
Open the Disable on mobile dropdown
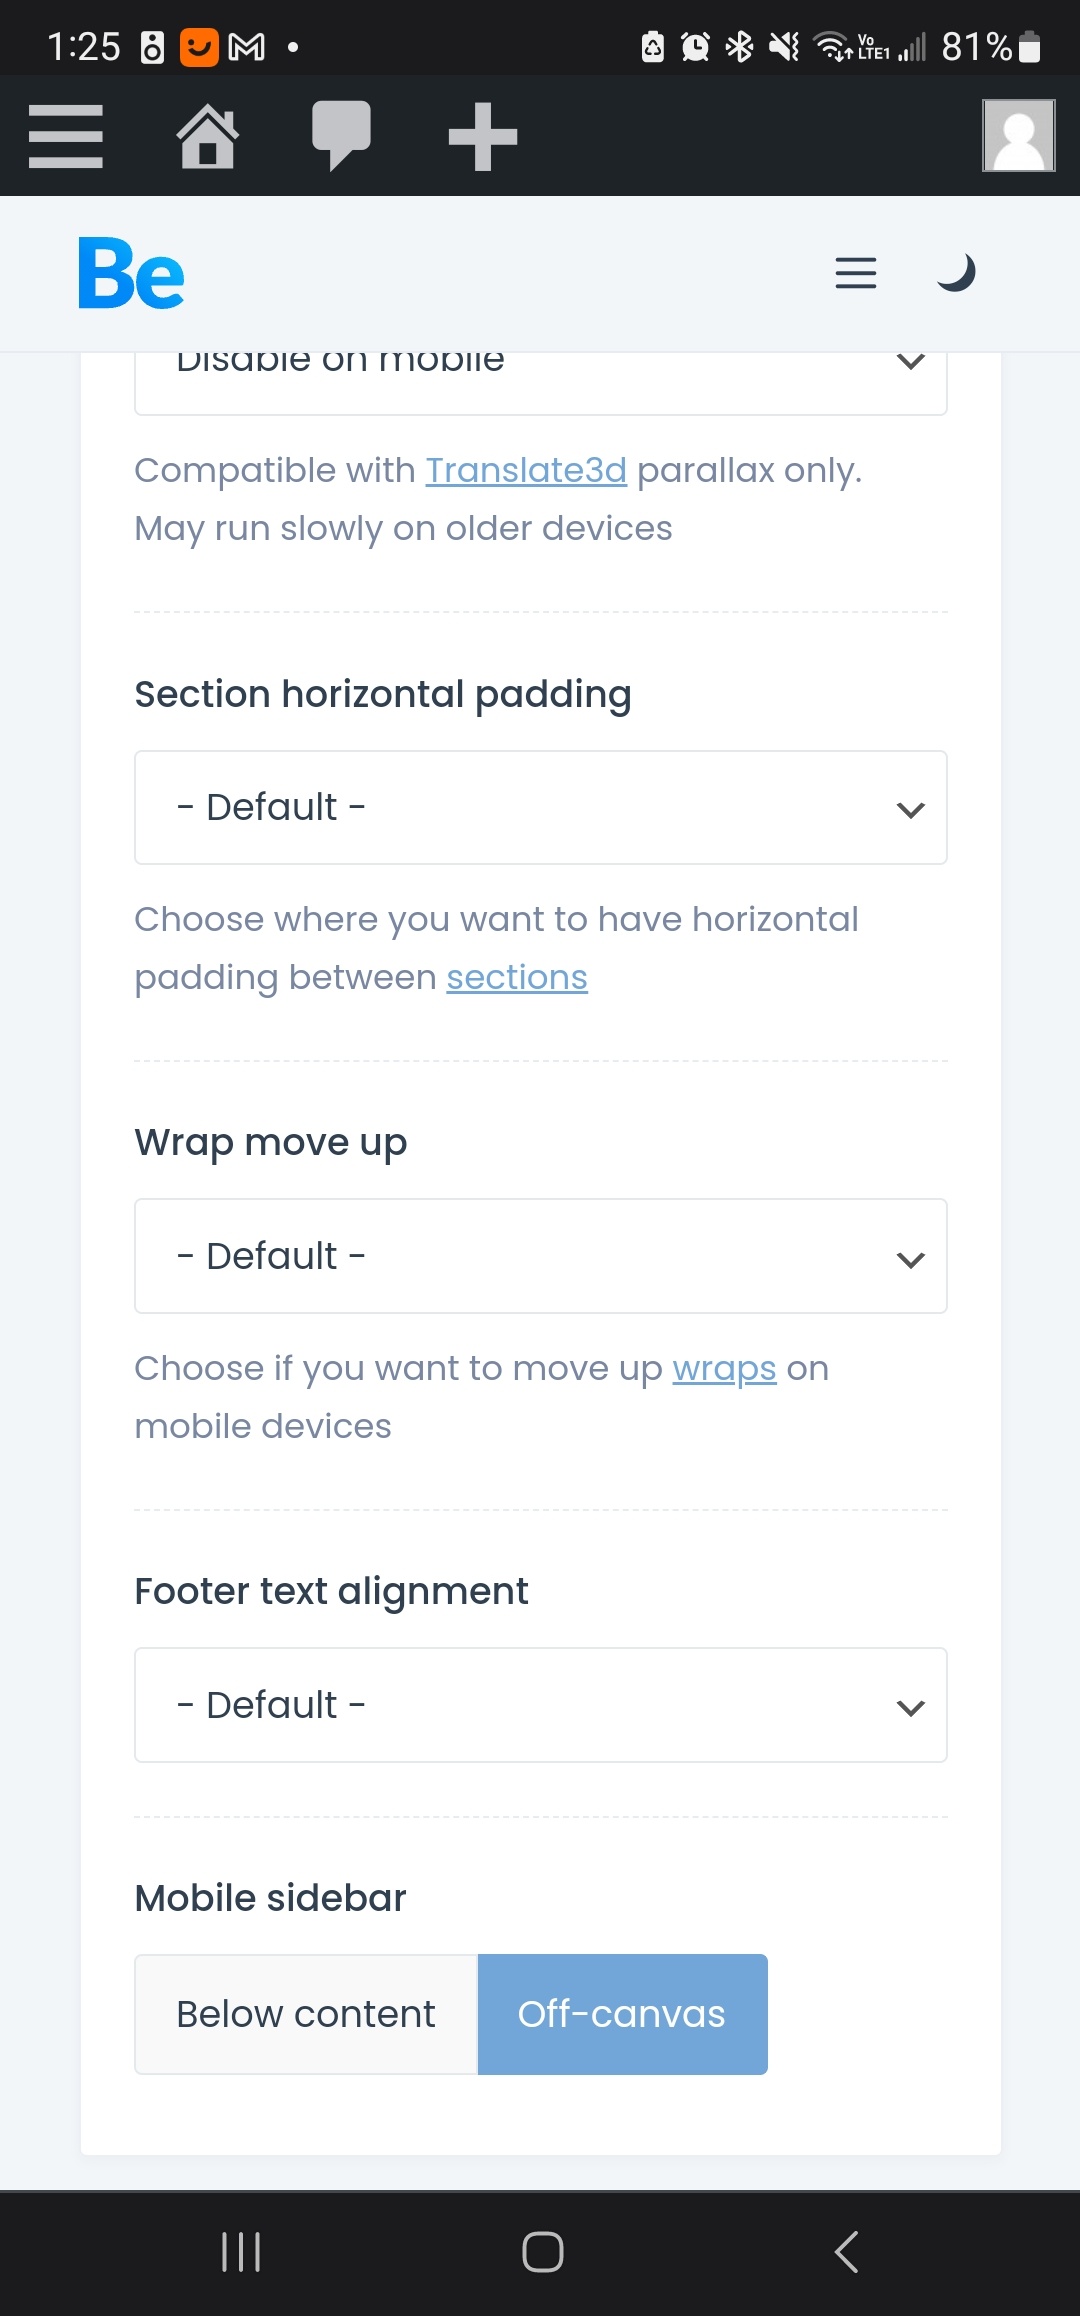tap(541, 383)
